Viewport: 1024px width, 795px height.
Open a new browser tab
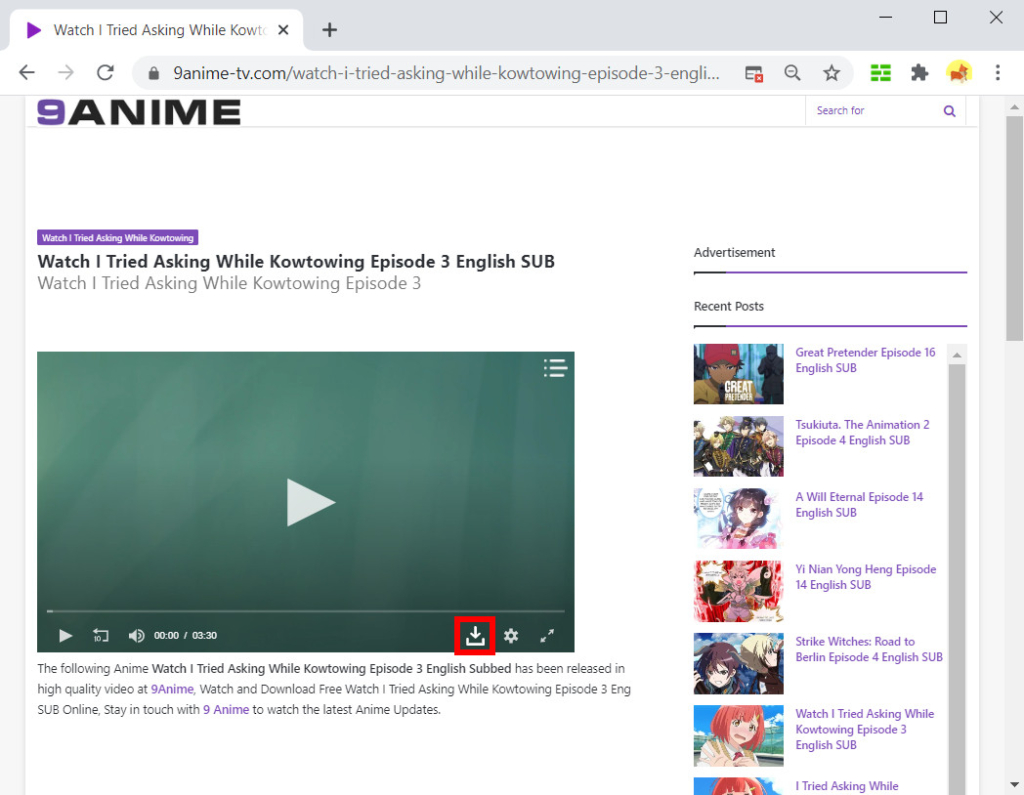click(x=329, y=29)
